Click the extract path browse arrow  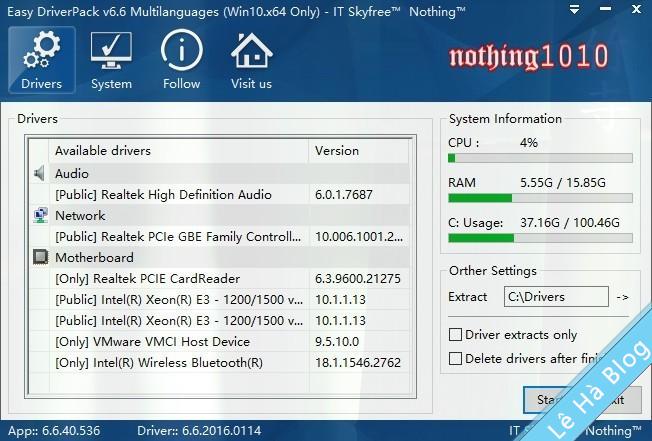click(622, 297)
